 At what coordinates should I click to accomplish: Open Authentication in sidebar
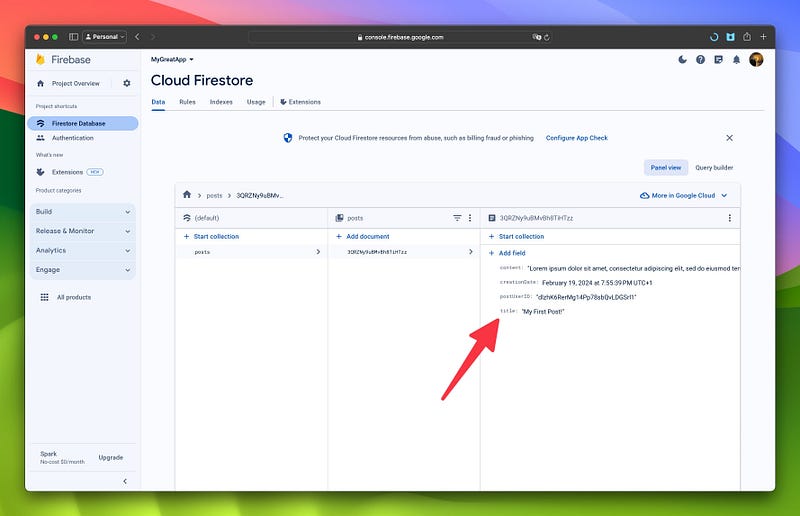point(72,138)
